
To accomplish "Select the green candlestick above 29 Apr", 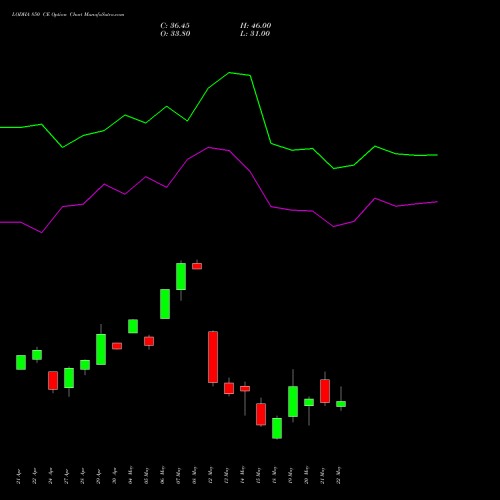I will tap(101, 349).
